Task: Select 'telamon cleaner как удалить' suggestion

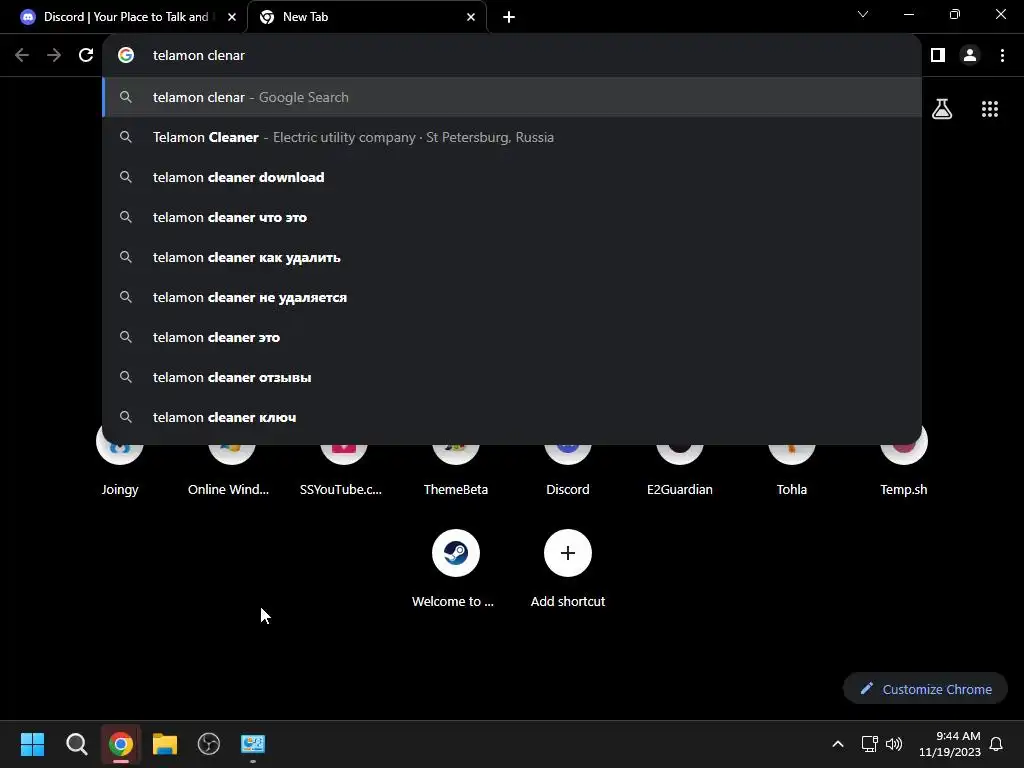Action: tap(512, 257)
